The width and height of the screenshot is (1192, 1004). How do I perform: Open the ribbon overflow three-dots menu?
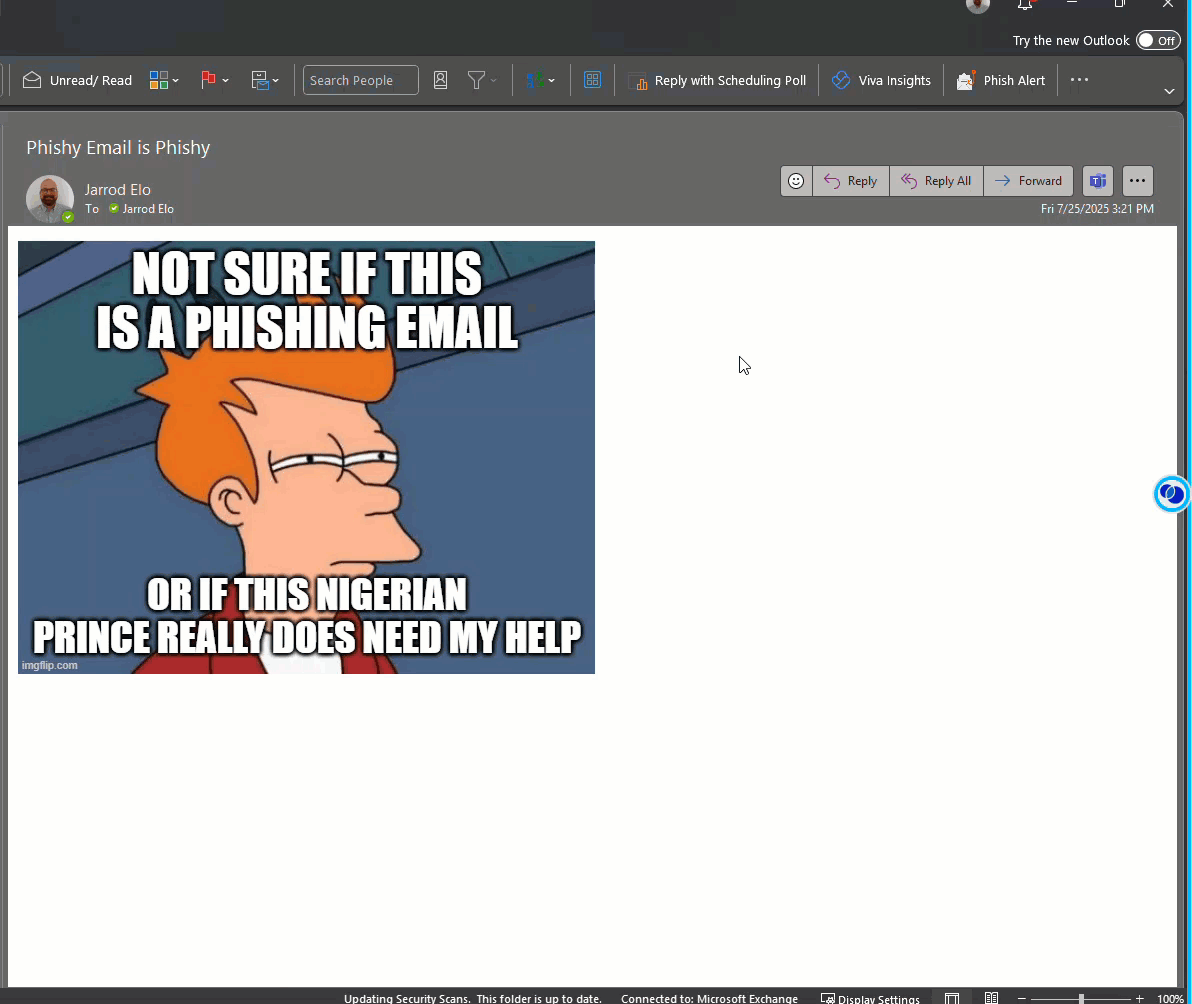coord(1079,80)
